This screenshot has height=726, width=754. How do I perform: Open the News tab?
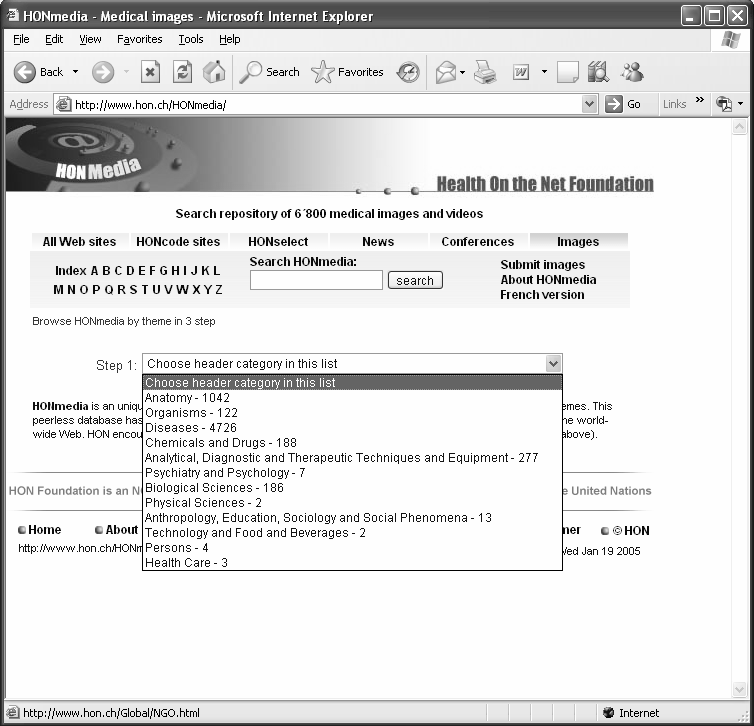click(378, 241)
